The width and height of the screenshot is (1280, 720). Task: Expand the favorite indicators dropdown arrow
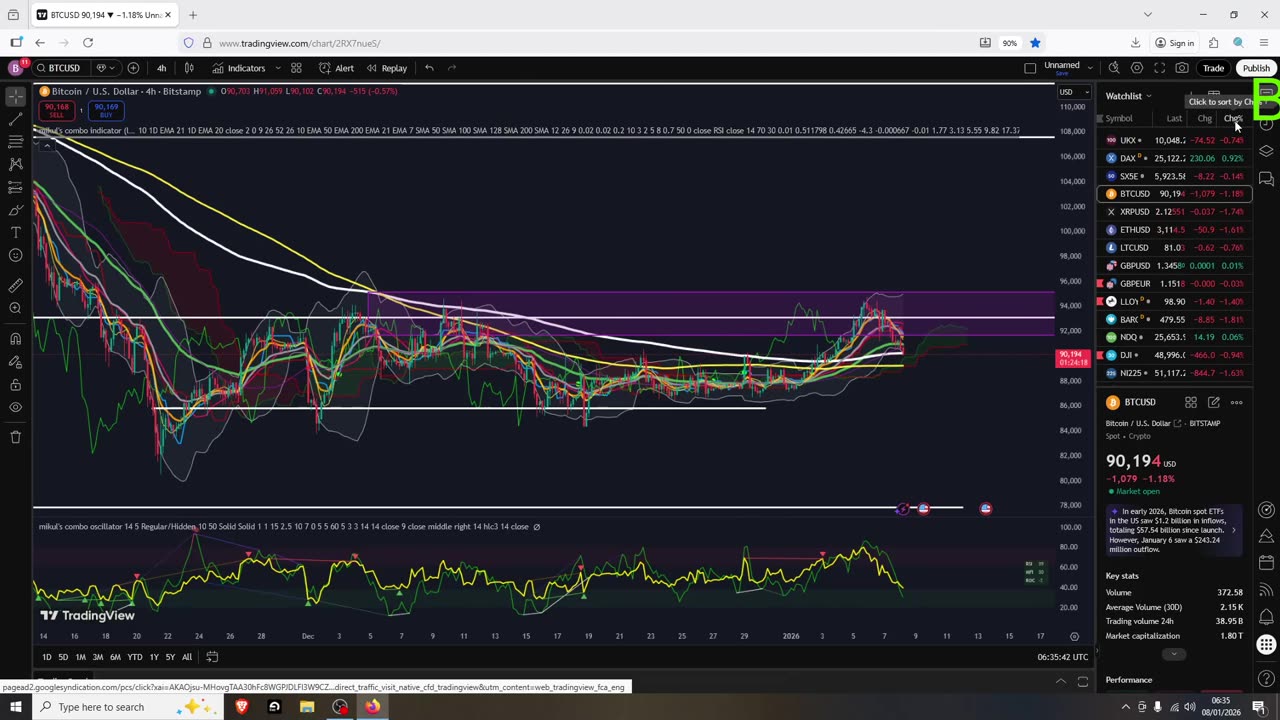click(x=278, y=68)
